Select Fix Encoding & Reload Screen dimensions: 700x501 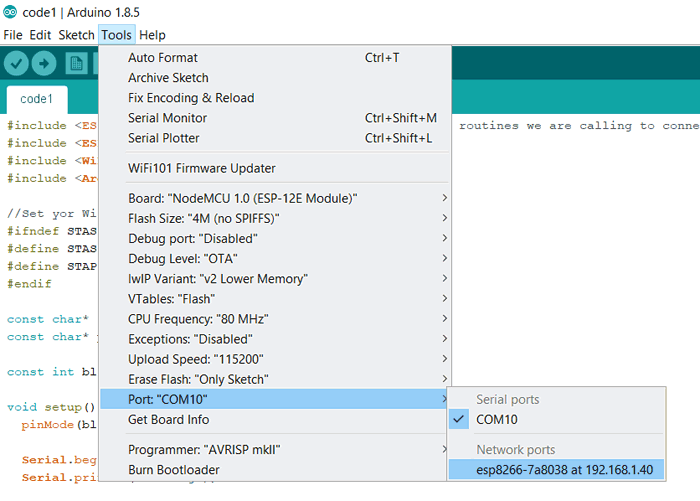[275, 98]
